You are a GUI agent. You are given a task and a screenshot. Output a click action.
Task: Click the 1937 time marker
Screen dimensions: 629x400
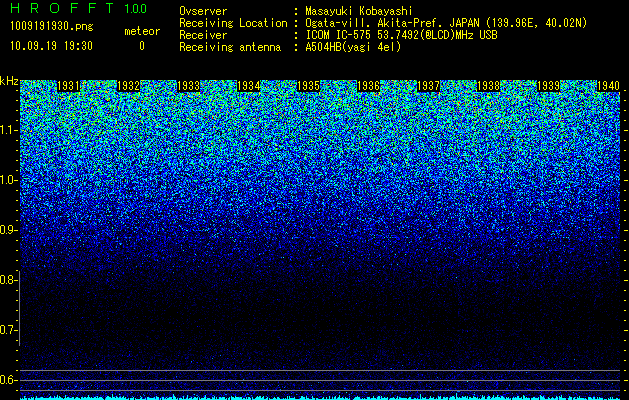tap(428, 86)
